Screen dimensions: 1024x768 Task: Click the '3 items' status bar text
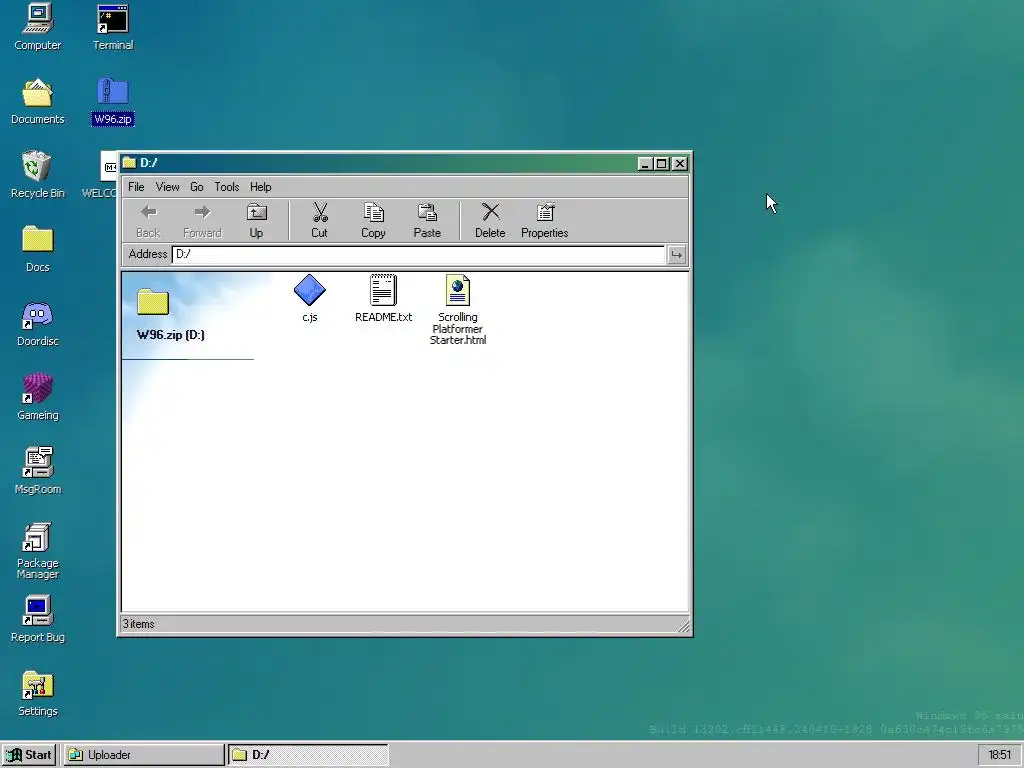pyautogui.click(x=138, y=624)
